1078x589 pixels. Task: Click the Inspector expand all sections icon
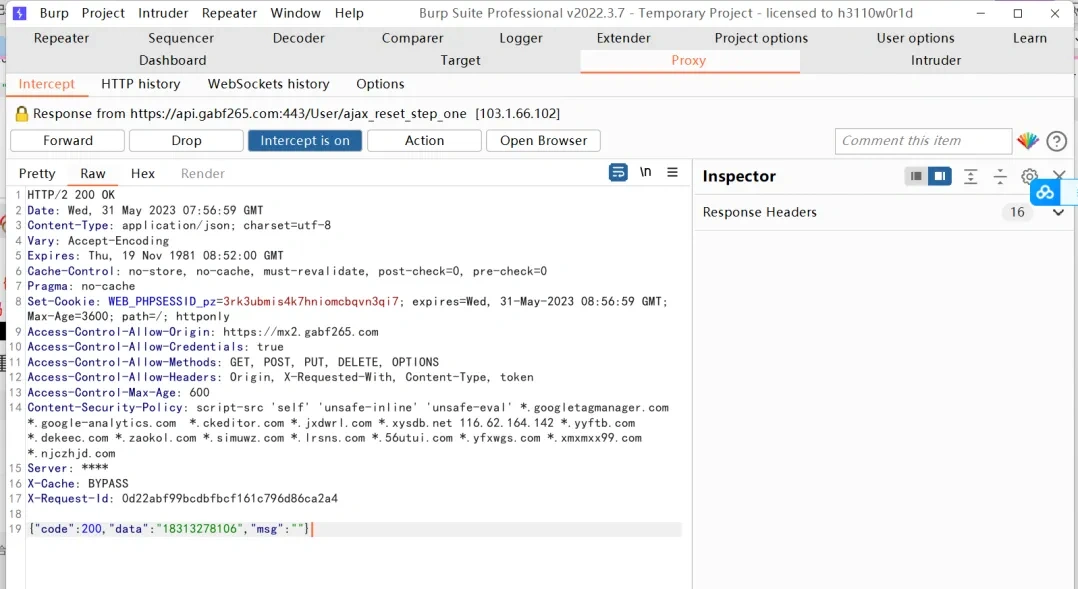pyautogui.click(x=970, y=177)
